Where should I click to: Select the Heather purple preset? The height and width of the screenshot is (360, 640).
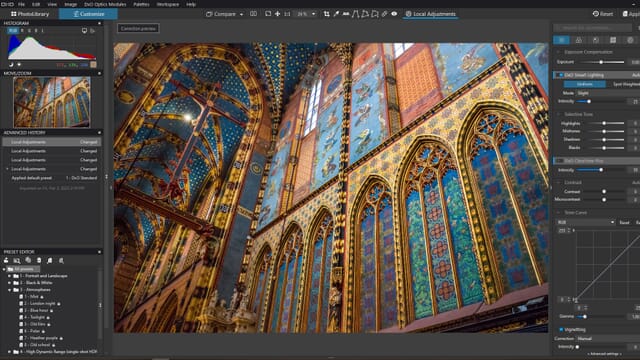pyautogui.click(x=41, y=338)
